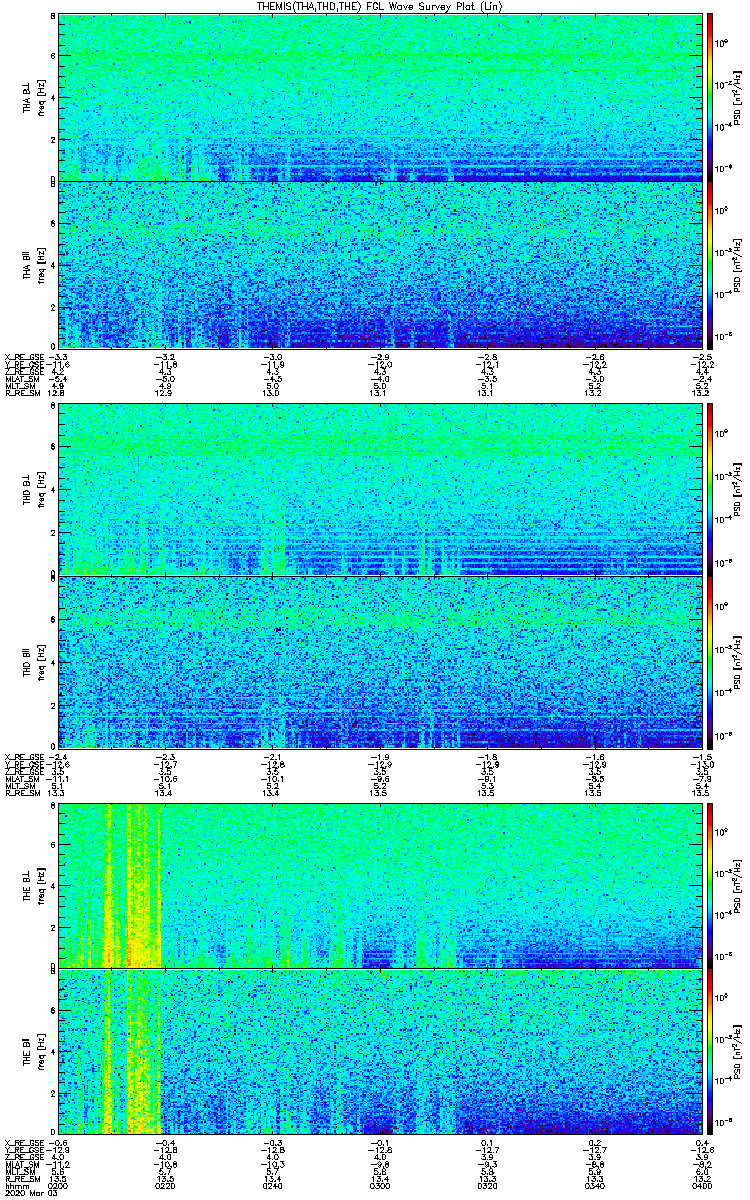Click the 0220 time tick label
Image resolution: width=750 pixels, height=1200 pixels.
pos(166,1186)
